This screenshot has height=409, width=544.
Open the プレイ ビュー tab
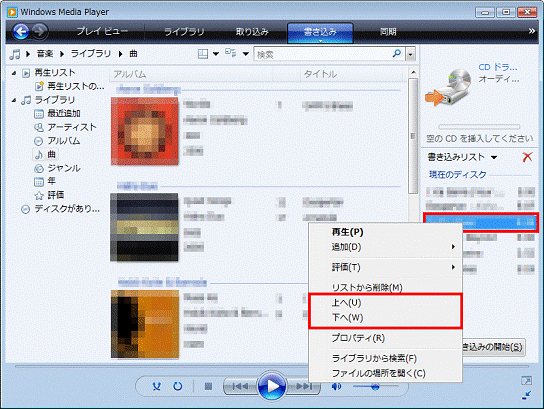click(102, 32)
